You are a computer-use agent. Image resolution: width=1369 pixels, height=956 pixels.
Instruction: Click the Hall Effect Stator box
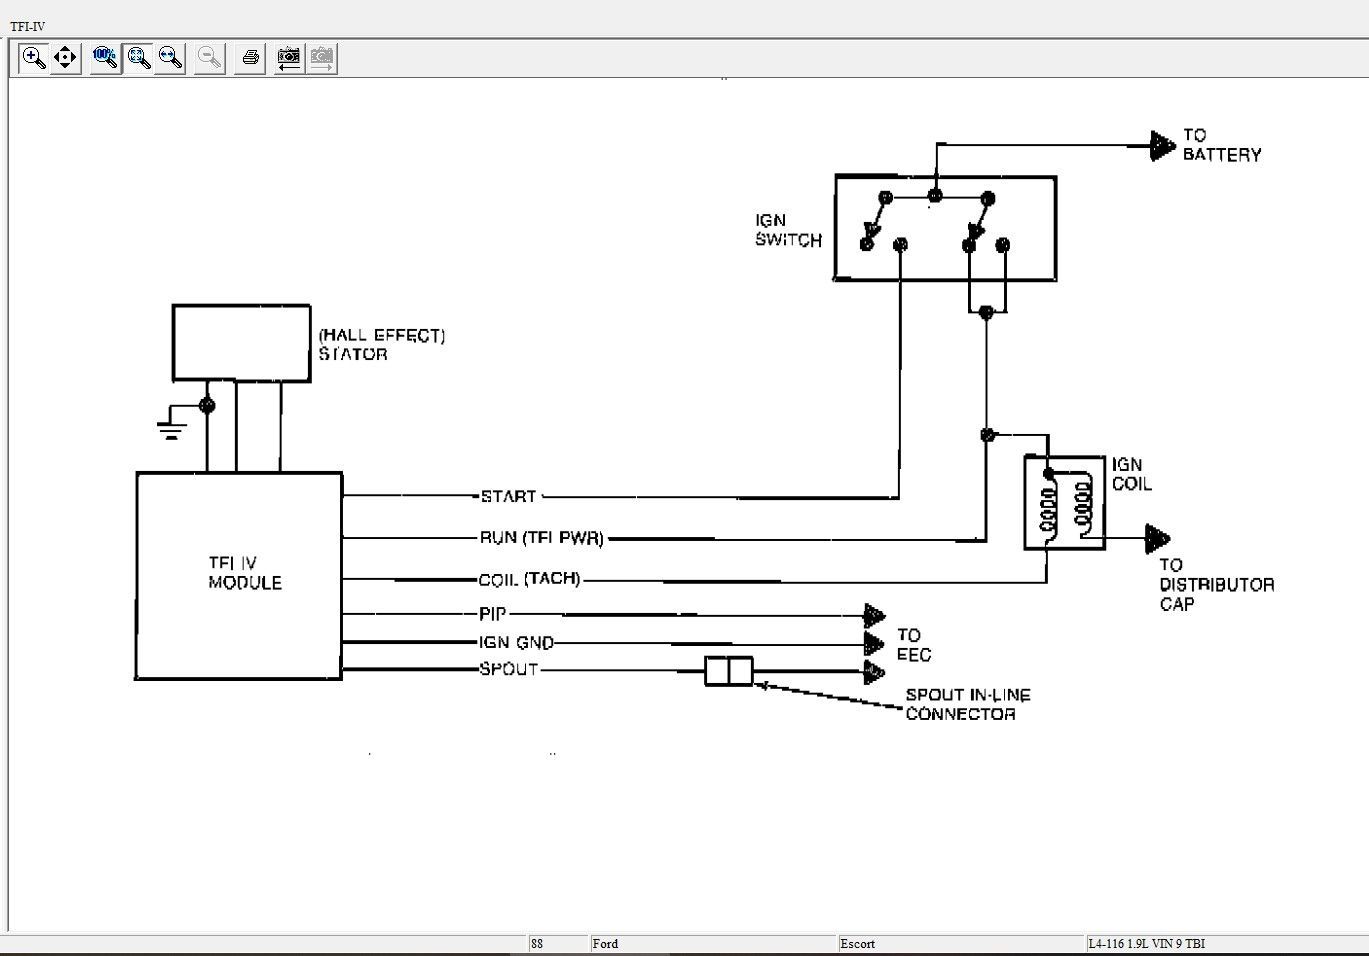241,343
